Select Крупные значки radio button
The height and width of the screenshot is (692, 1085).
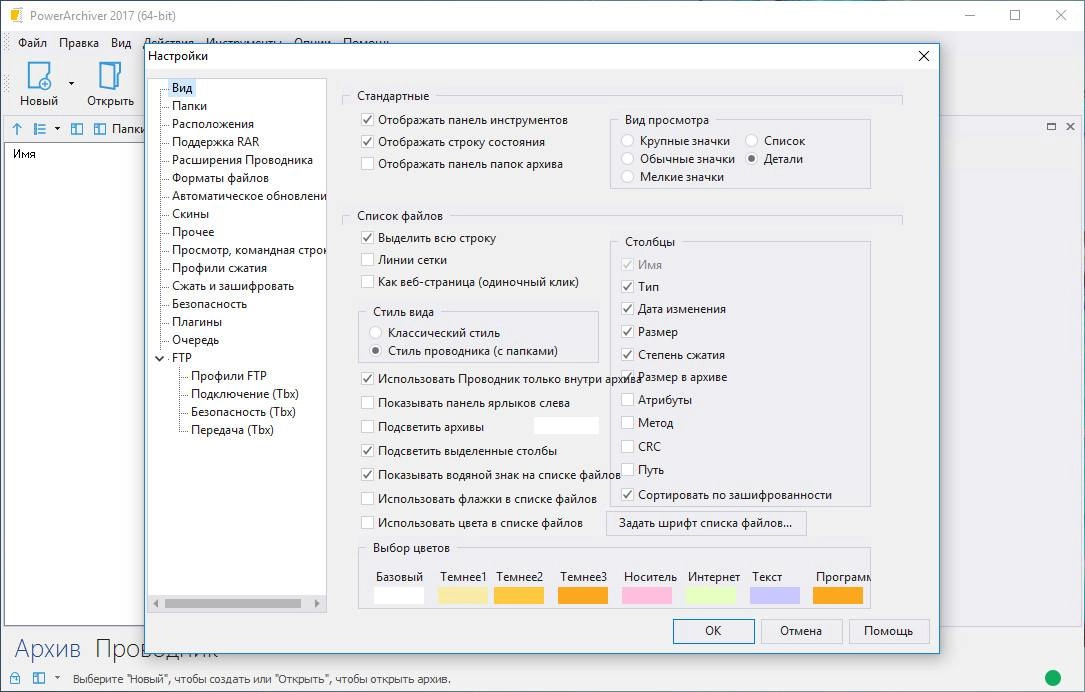click(x=628, y=140)
